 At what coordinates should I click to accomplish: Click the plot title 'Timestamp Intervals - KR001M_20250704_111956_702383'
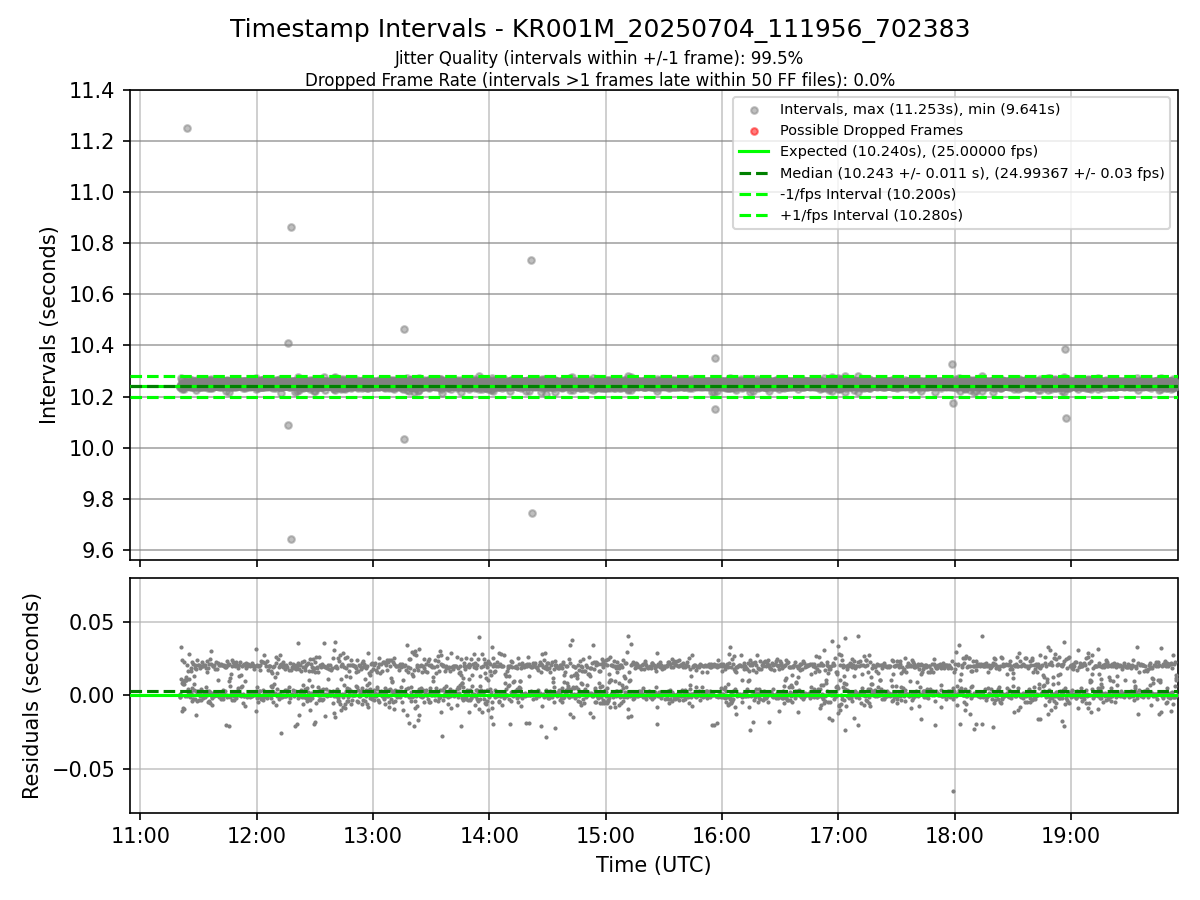[x=600, y=29]
